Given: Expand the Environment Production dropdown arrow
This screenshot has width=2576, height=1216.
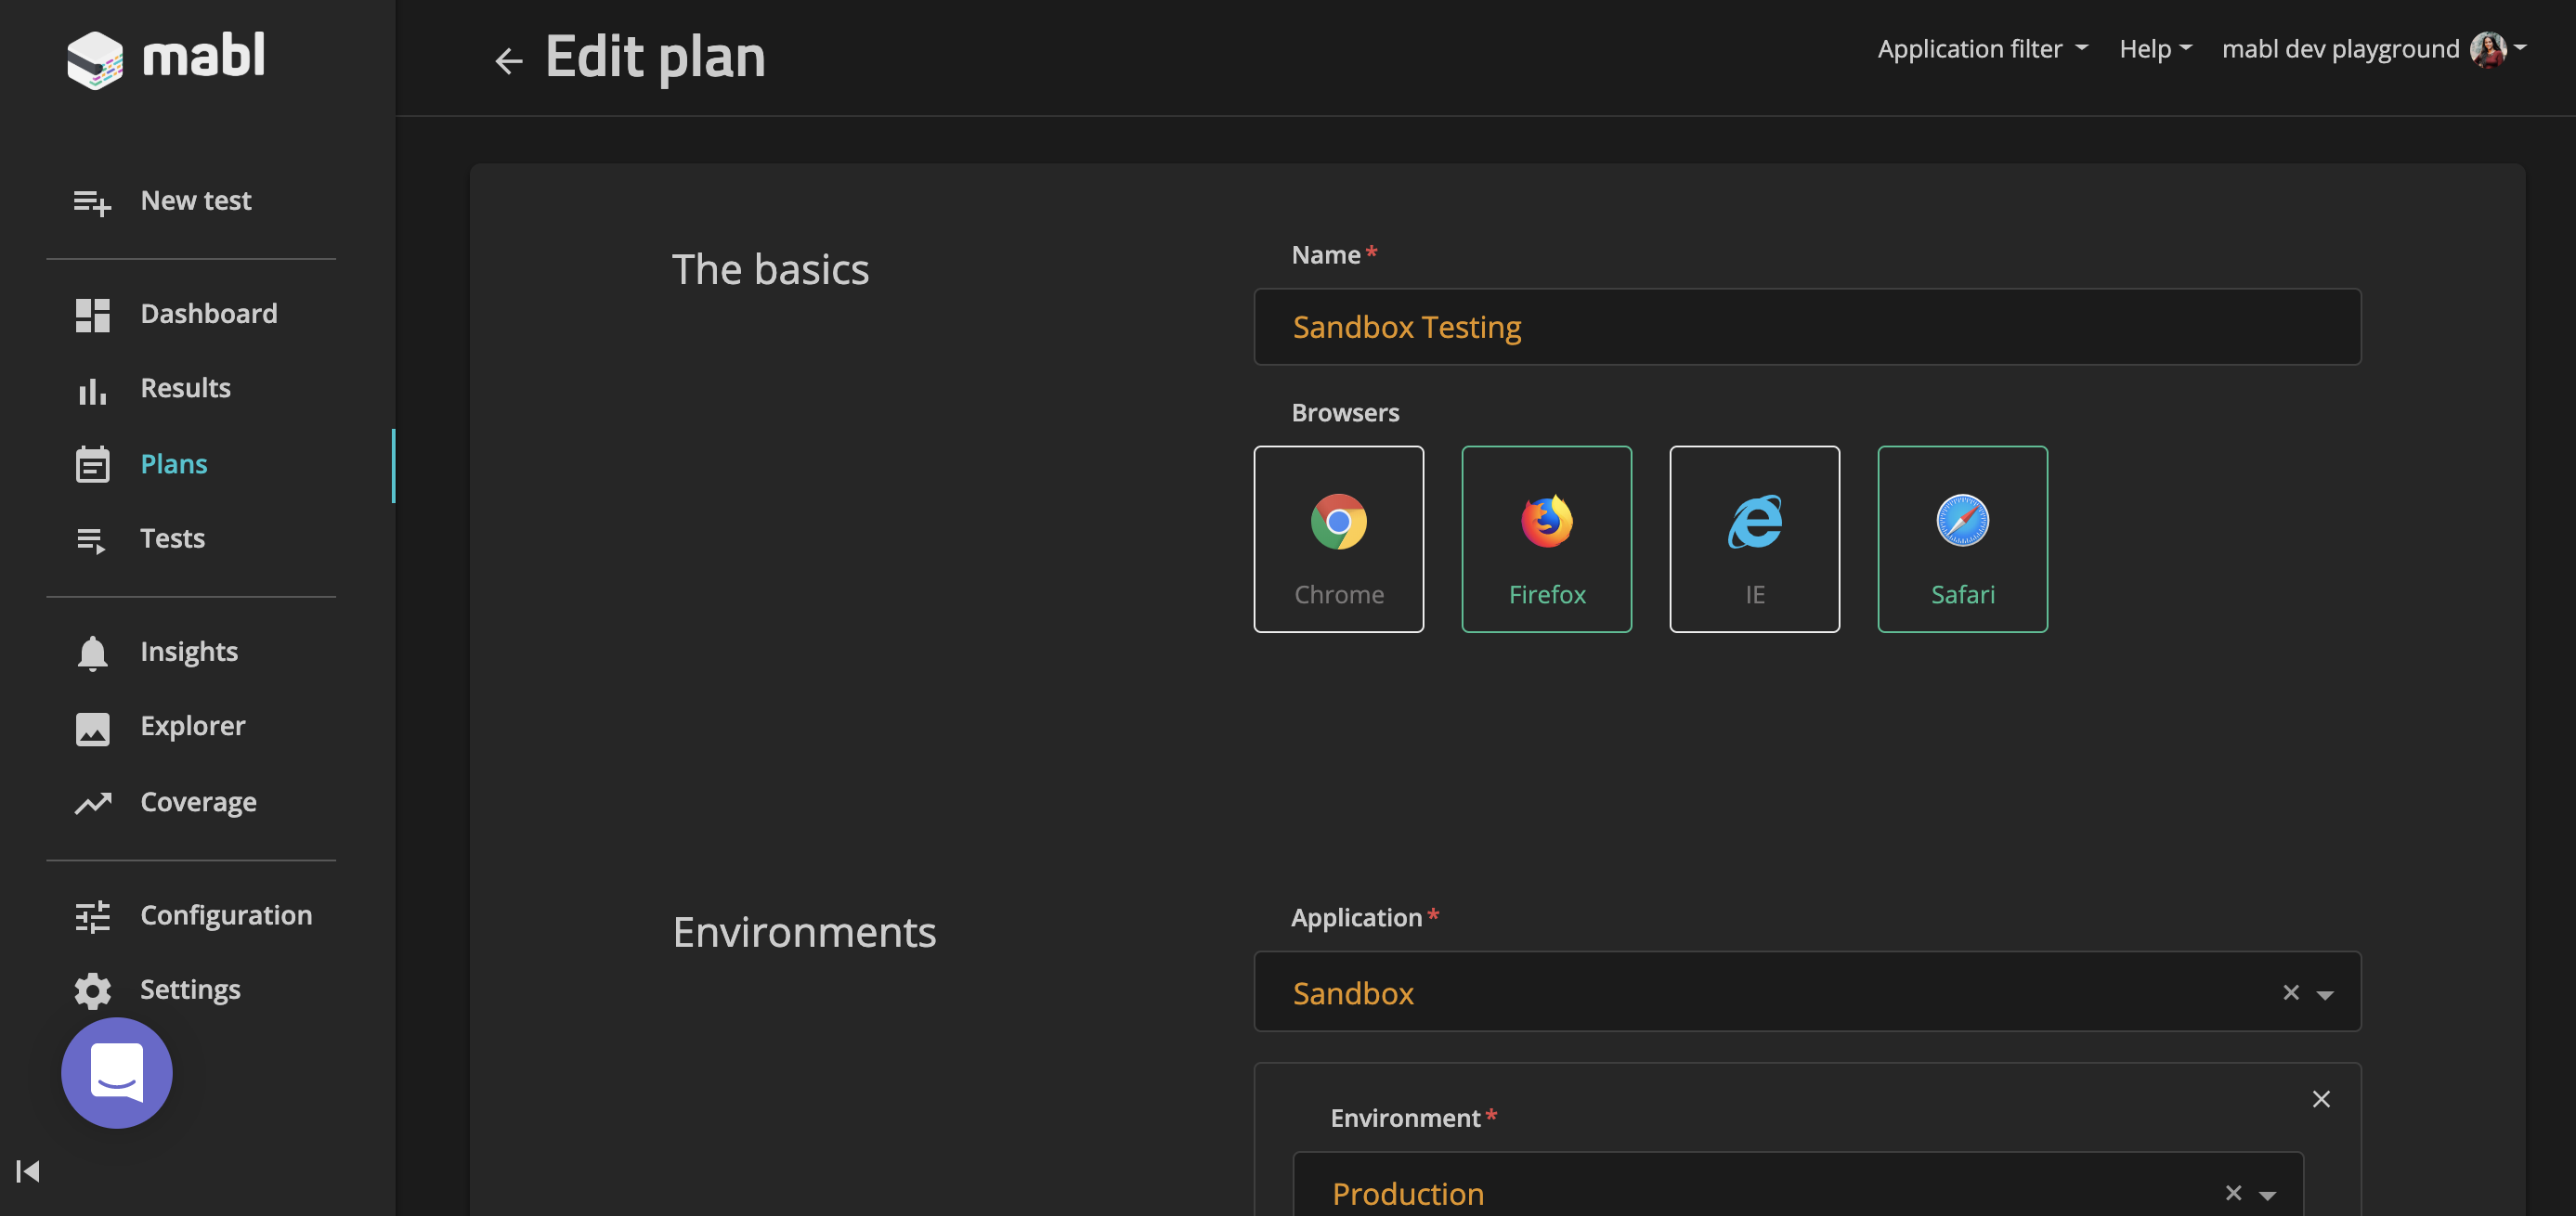Looking at the screenshot, I should tap(2267, 1194).
